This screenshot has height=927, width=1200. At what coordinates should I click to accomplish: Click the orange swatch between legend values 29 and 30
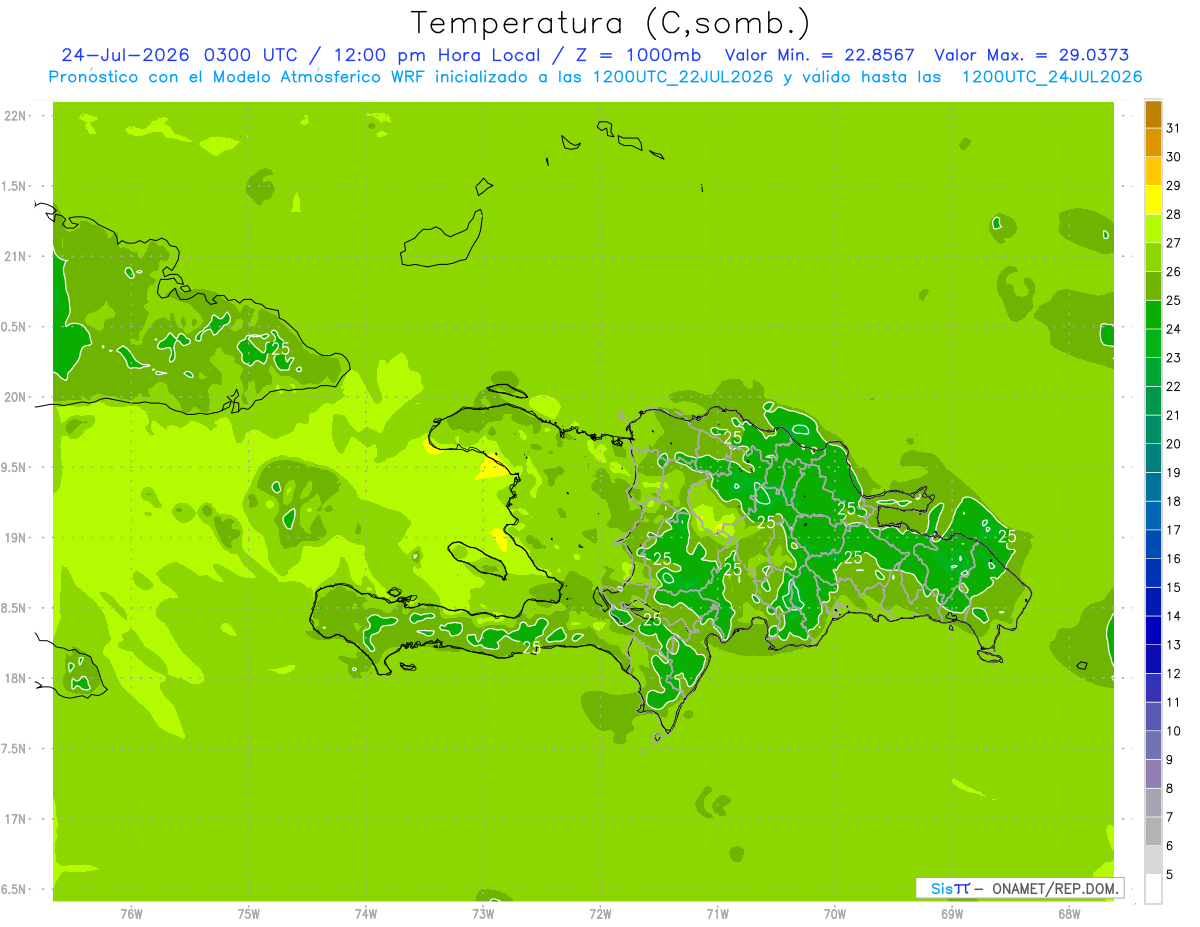tap(1153, 172)
